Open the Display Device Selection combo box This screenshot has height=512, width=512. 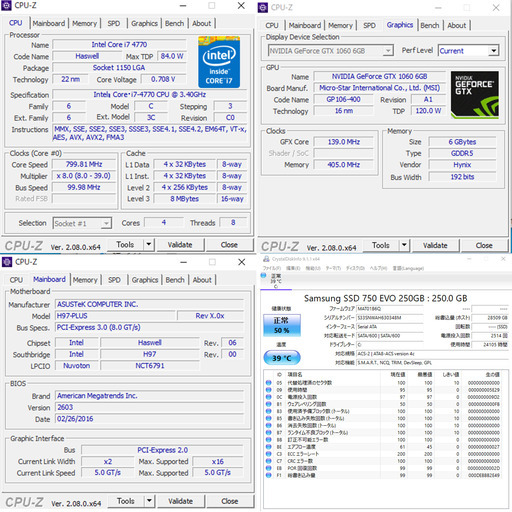tap(330, 51)
